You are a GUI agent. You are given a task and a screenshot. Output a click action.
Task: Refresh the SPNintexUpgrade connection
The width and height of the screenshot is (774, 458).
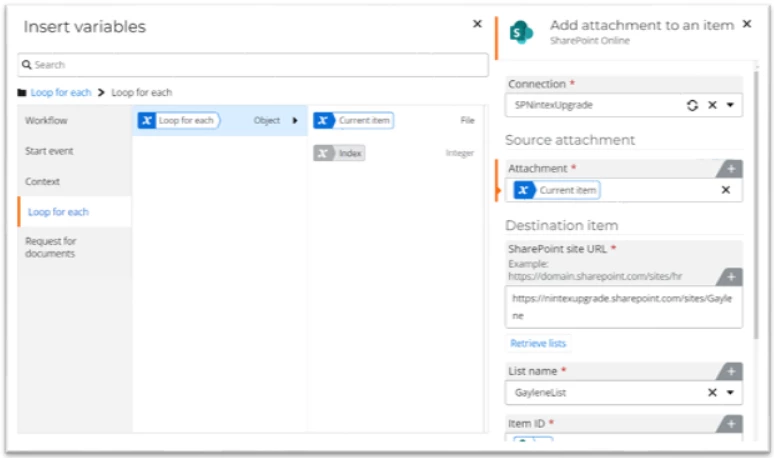pos(692,105)
